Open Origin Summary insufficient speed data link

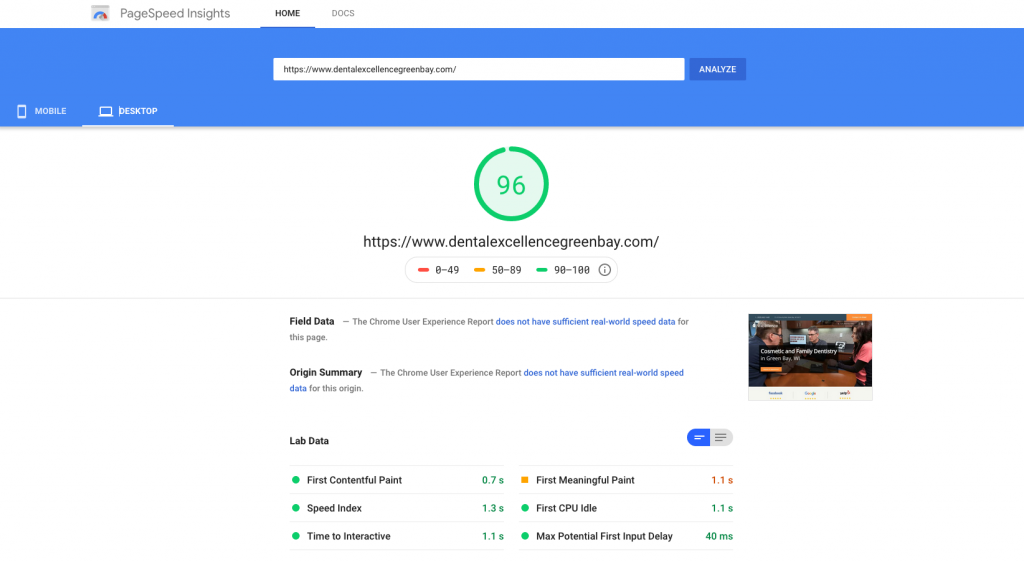[x=487, y=381]
